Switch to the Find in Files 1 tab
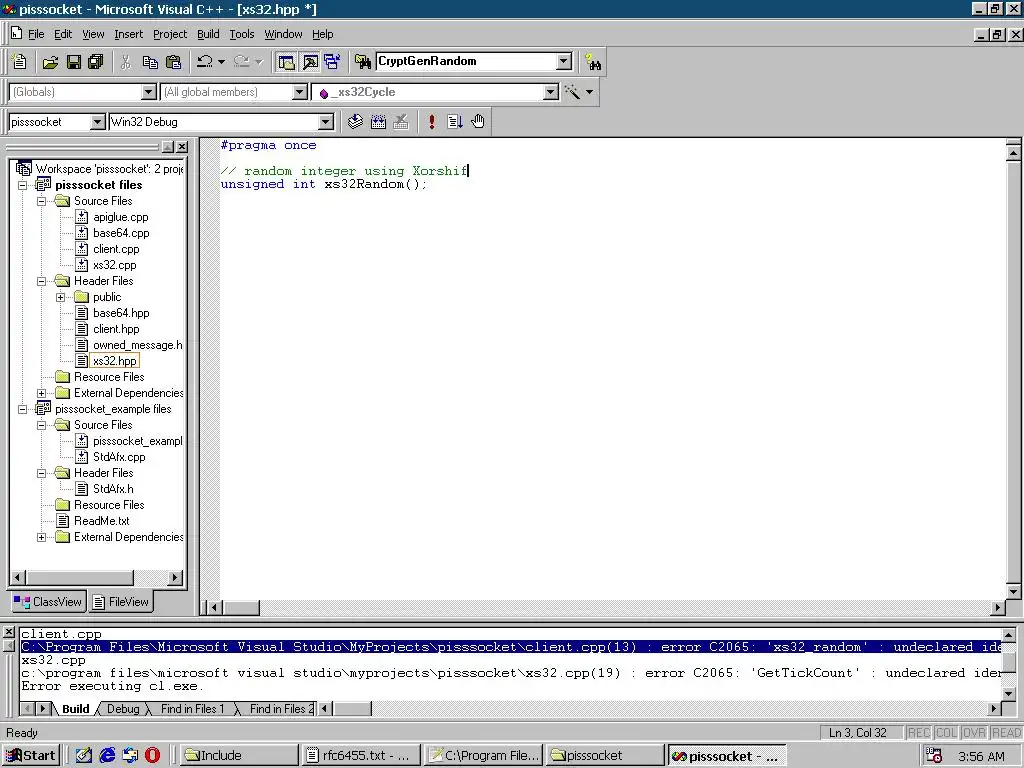 (x=192, y=709)
